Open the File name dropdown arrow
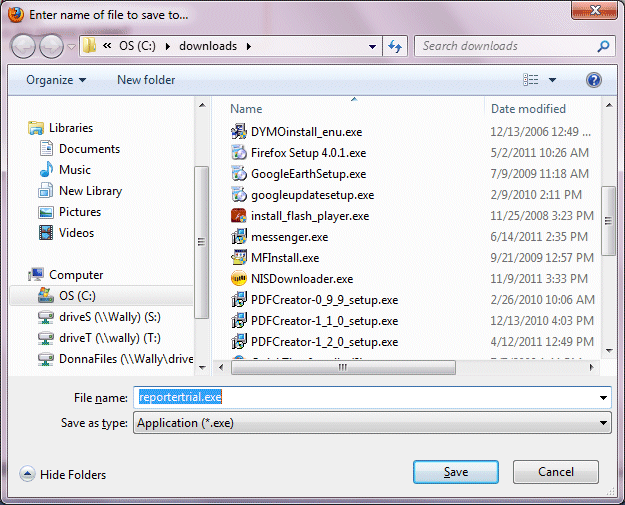This screenshot has width=625, height=505. coord(603,397)
